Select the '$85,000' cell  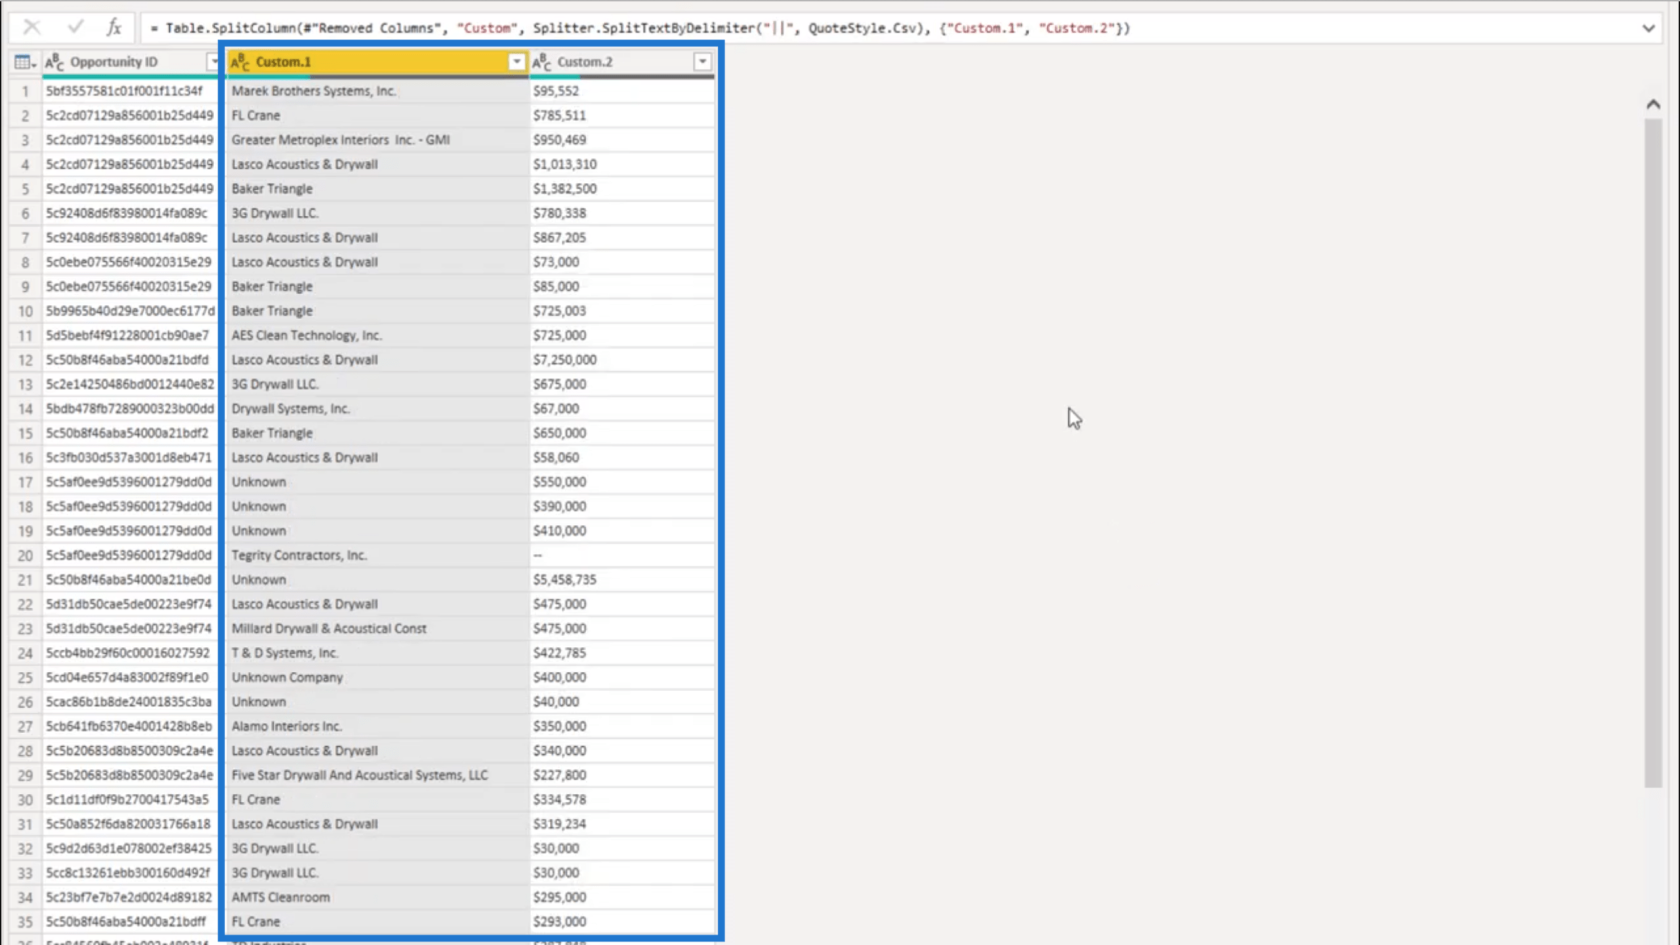point(622,286)
